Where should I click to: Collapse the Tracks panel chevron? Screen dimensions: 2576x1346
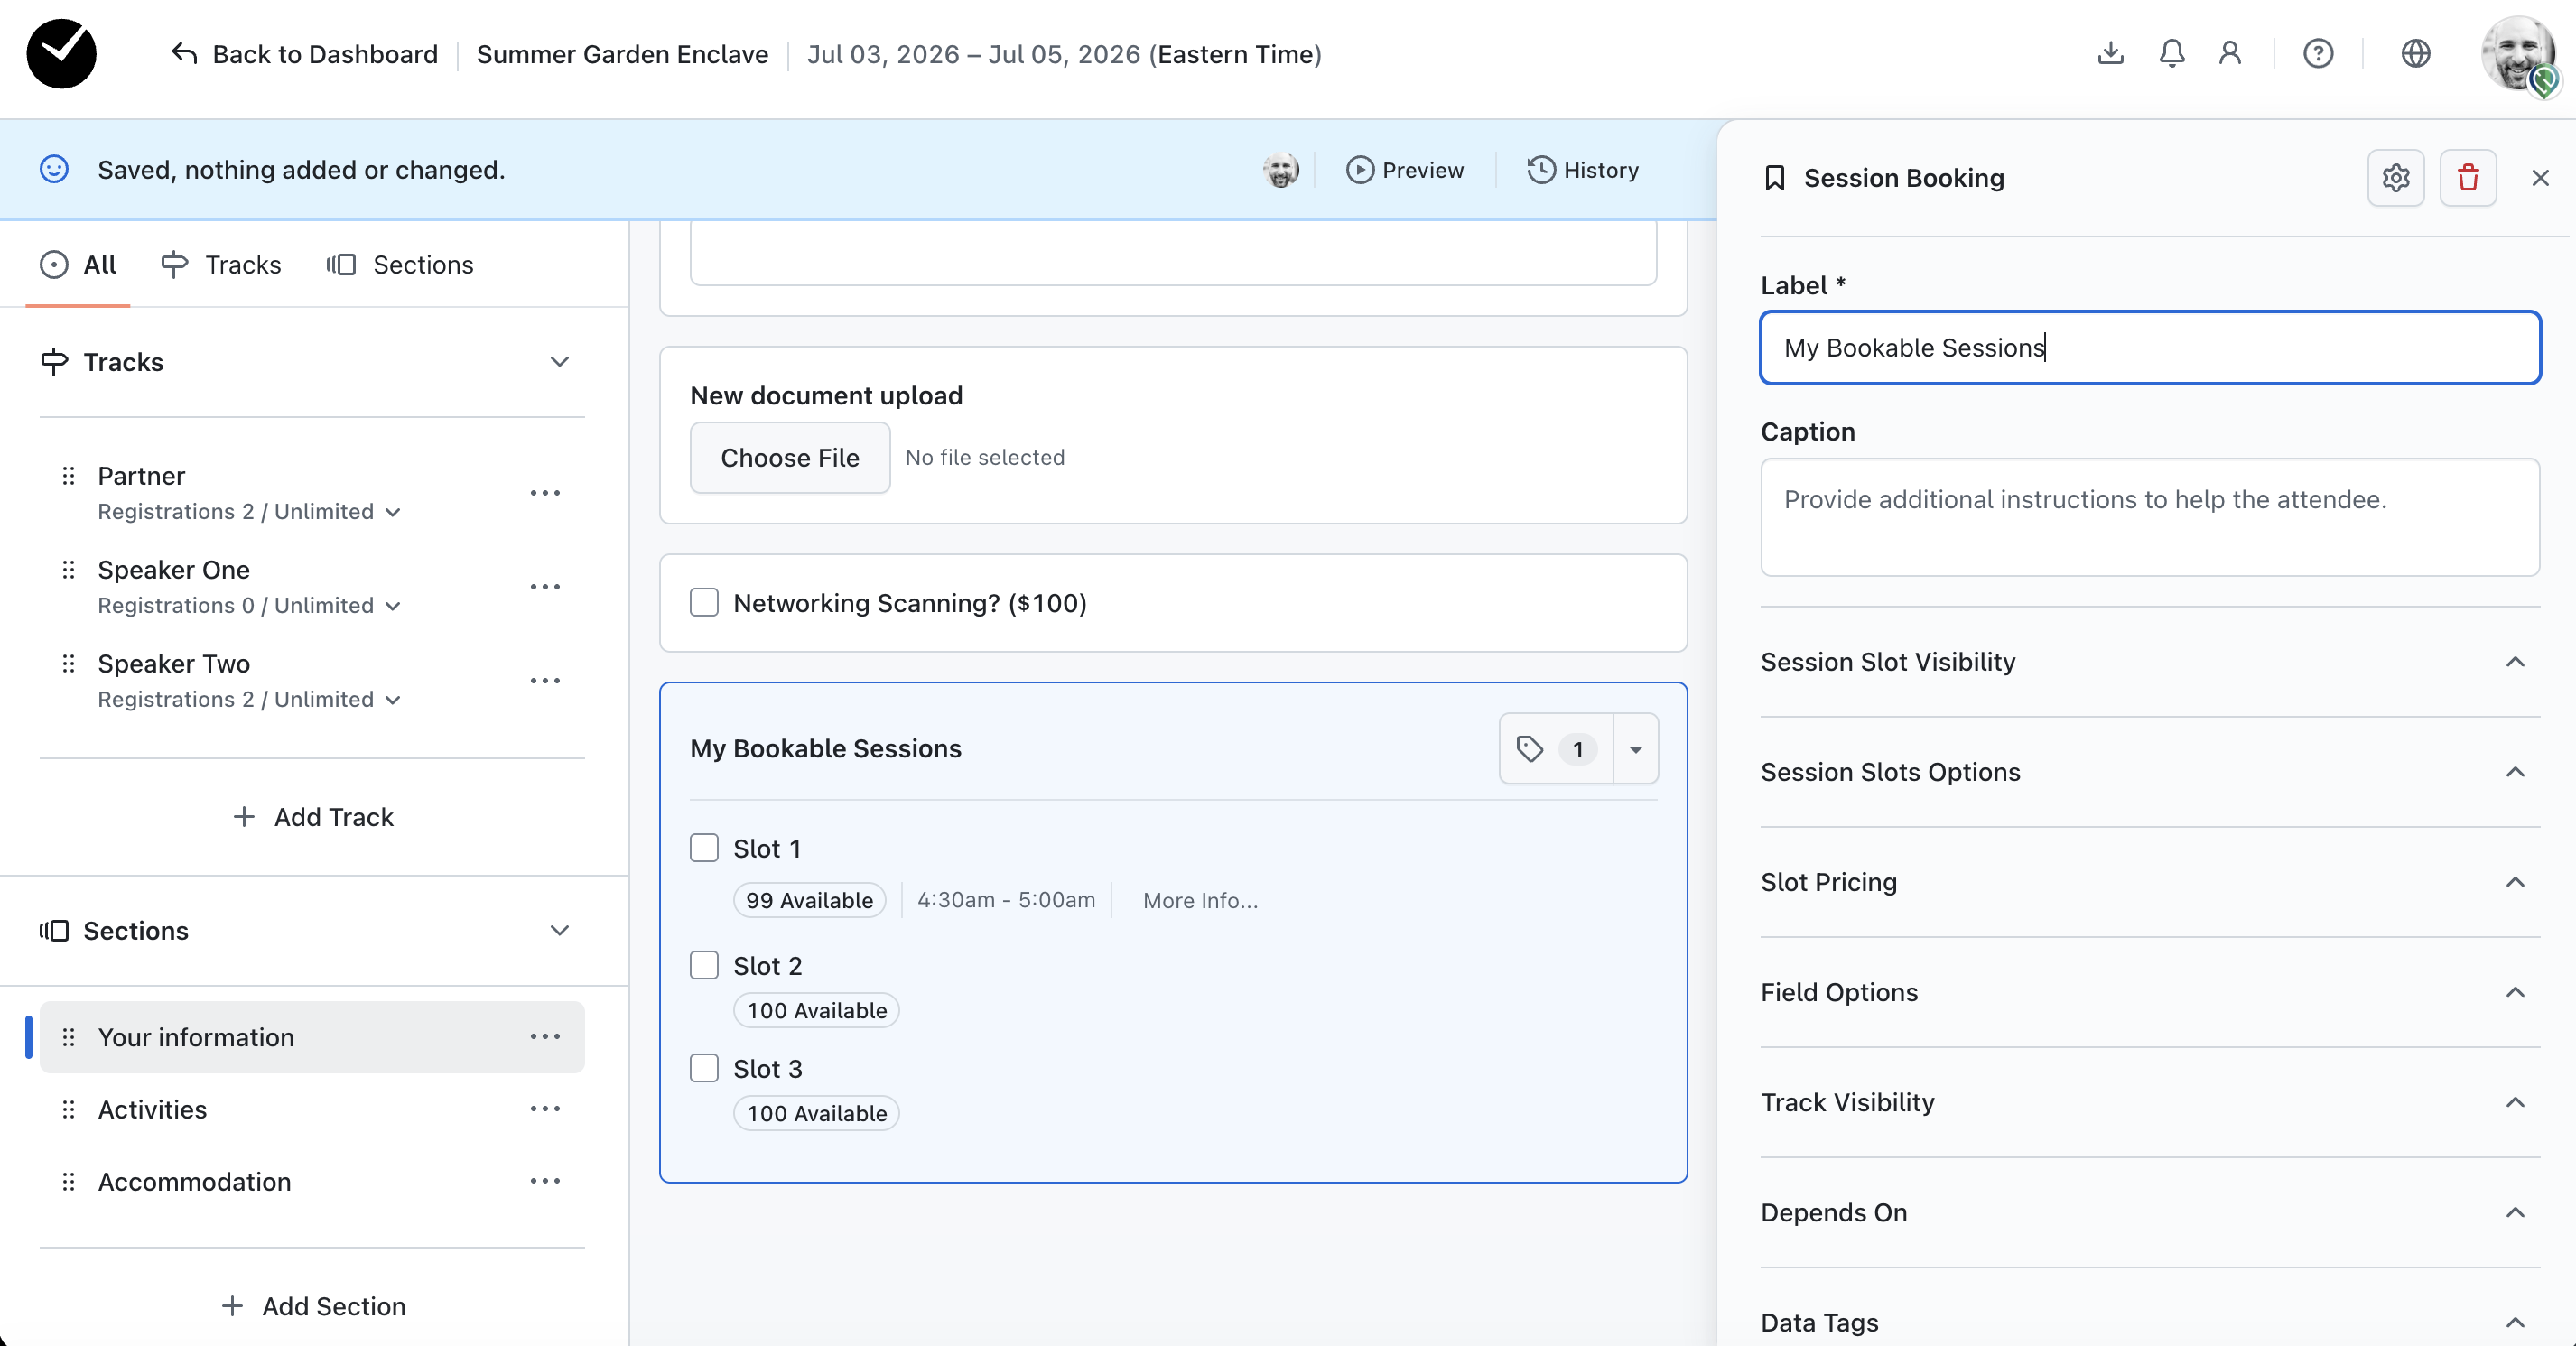tap(560, 362)
